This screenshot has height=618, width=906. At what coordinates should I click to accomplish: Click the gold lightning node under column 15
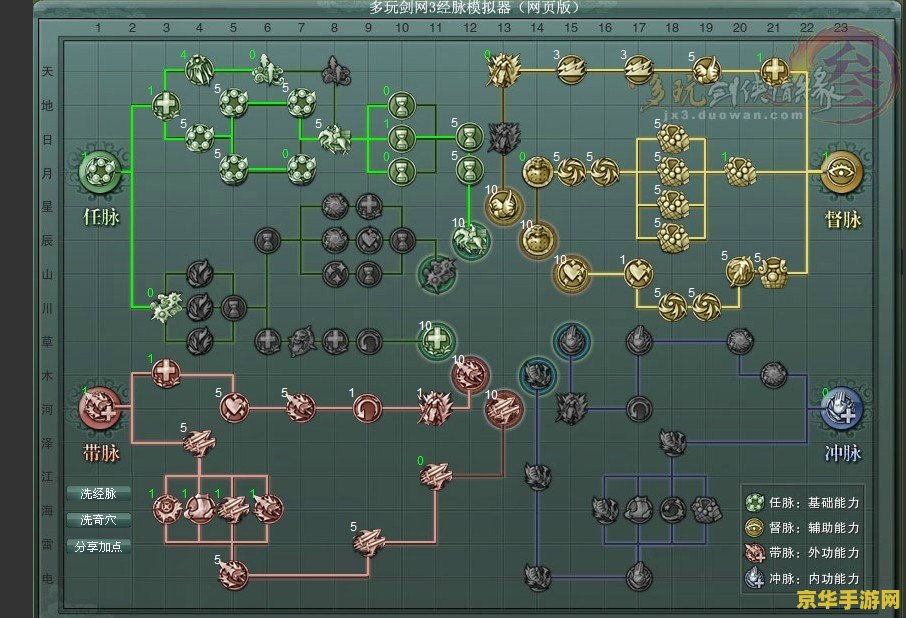[x=571, y=70]
